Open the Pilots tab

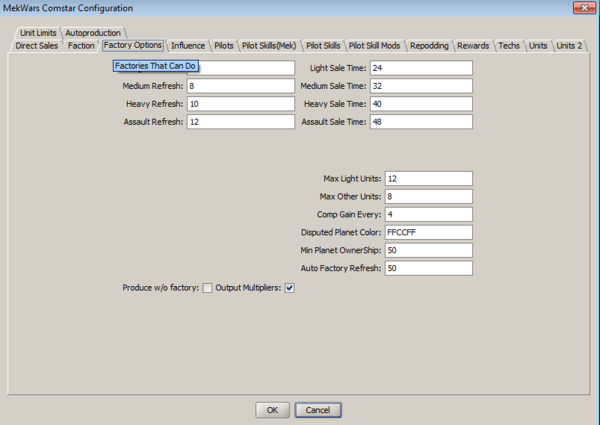[225, 46]
